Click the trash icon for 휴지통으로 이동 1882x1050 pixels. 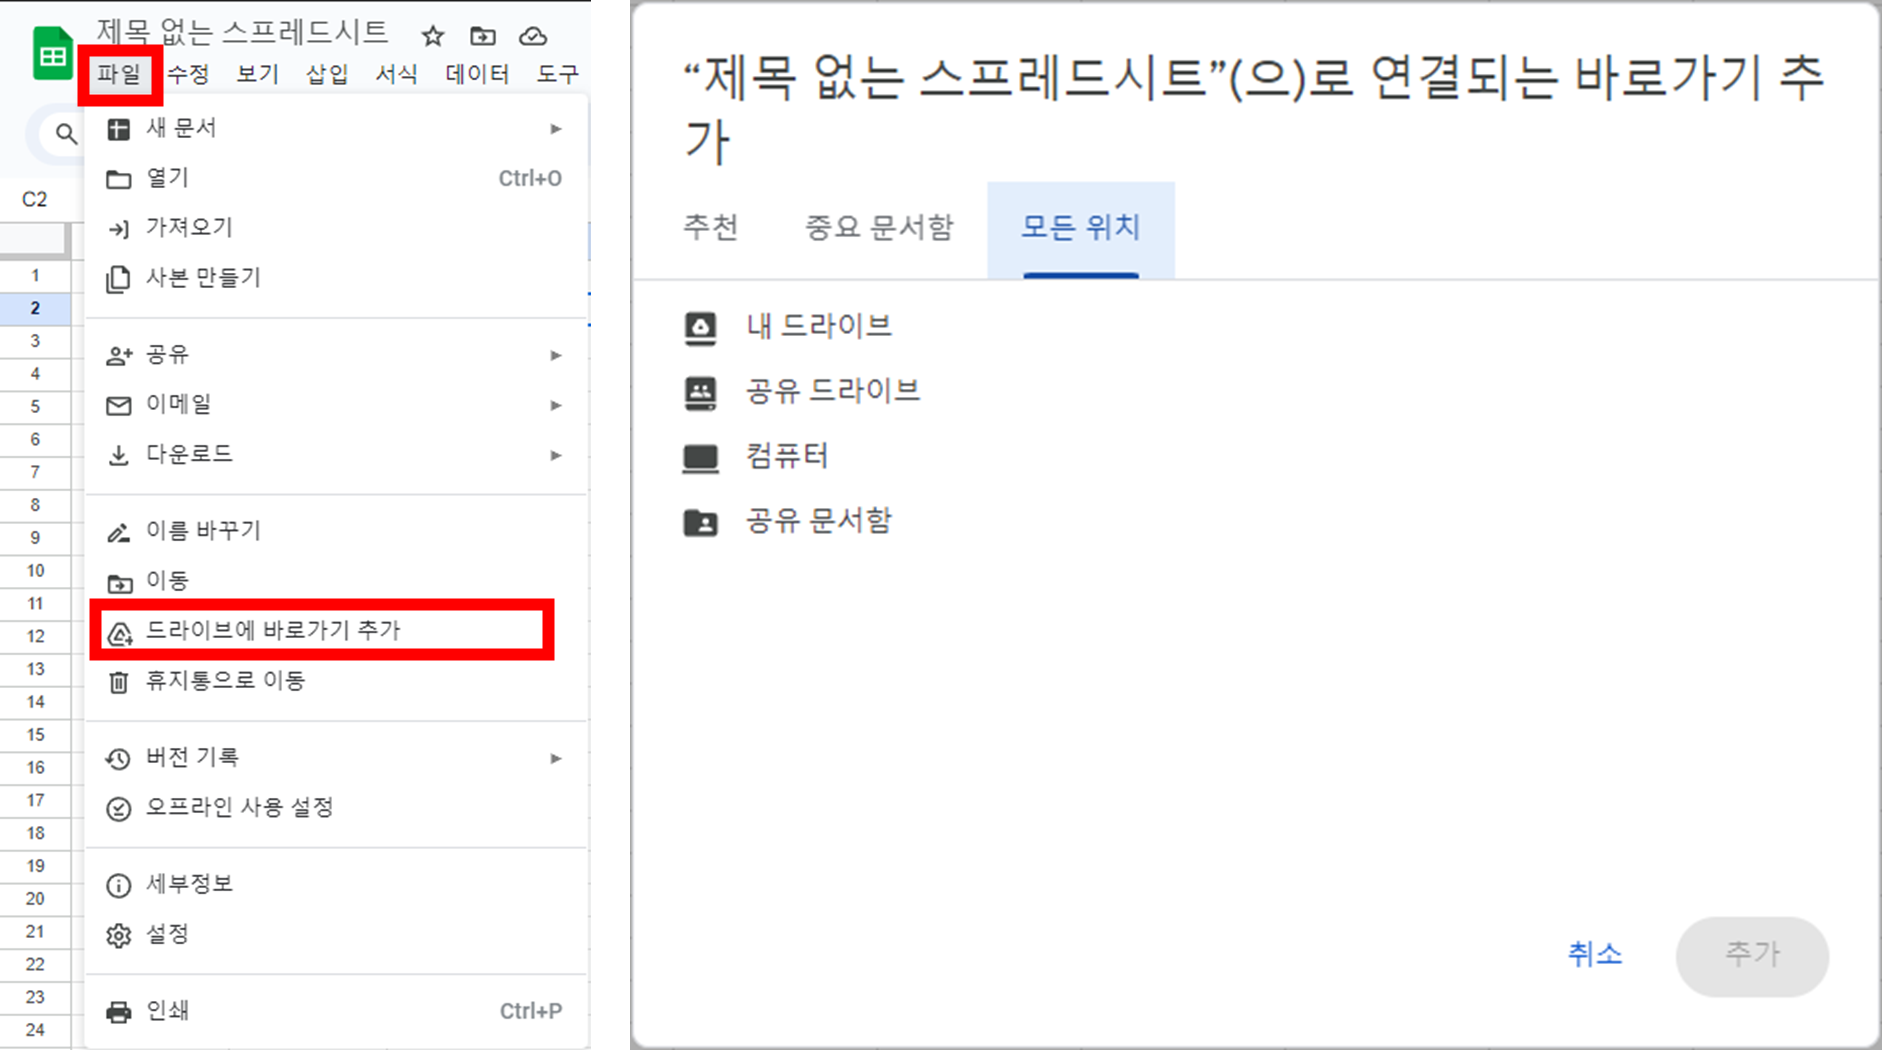click(118, 681)
